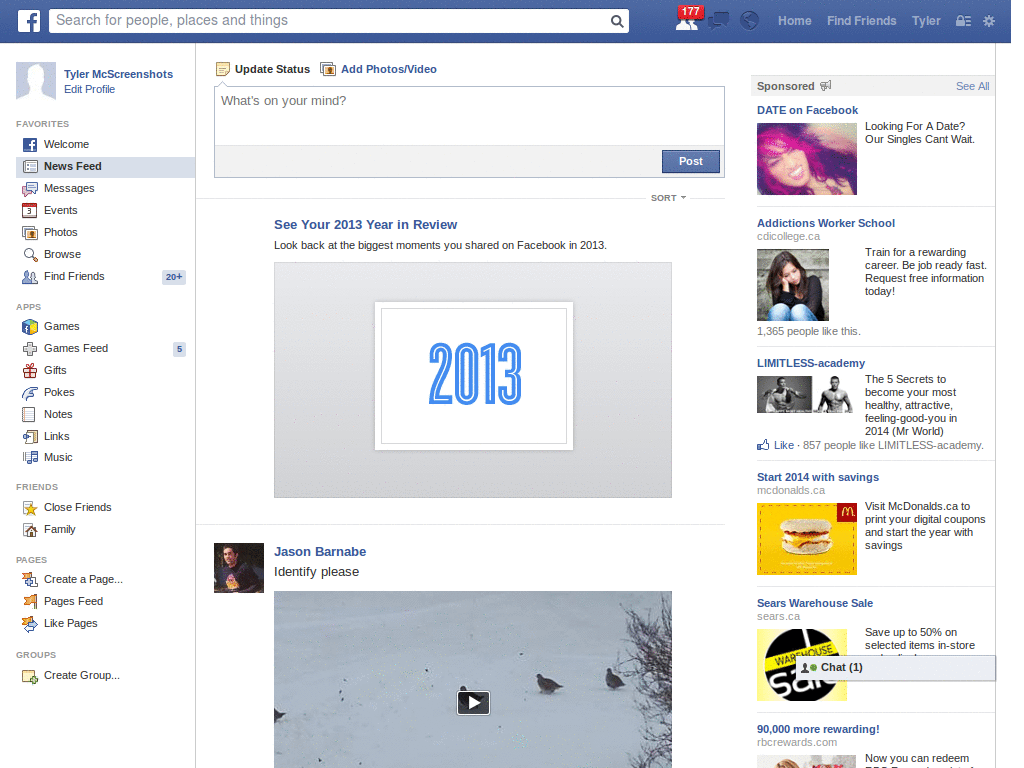Open Addictions Worker School ad title
This screenshot has height=768, width=1024.
click(825, 223)
